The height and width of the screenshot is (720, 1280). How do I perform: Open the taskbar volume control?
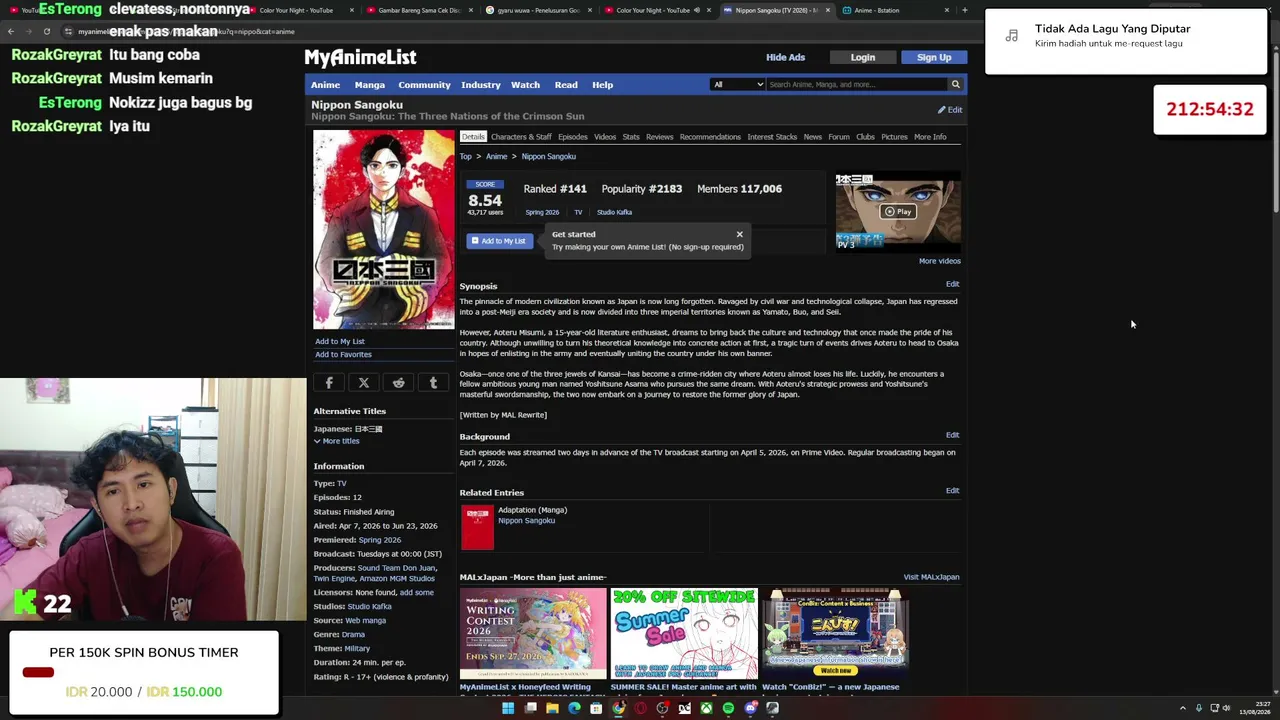click(x=1226, y=708)
